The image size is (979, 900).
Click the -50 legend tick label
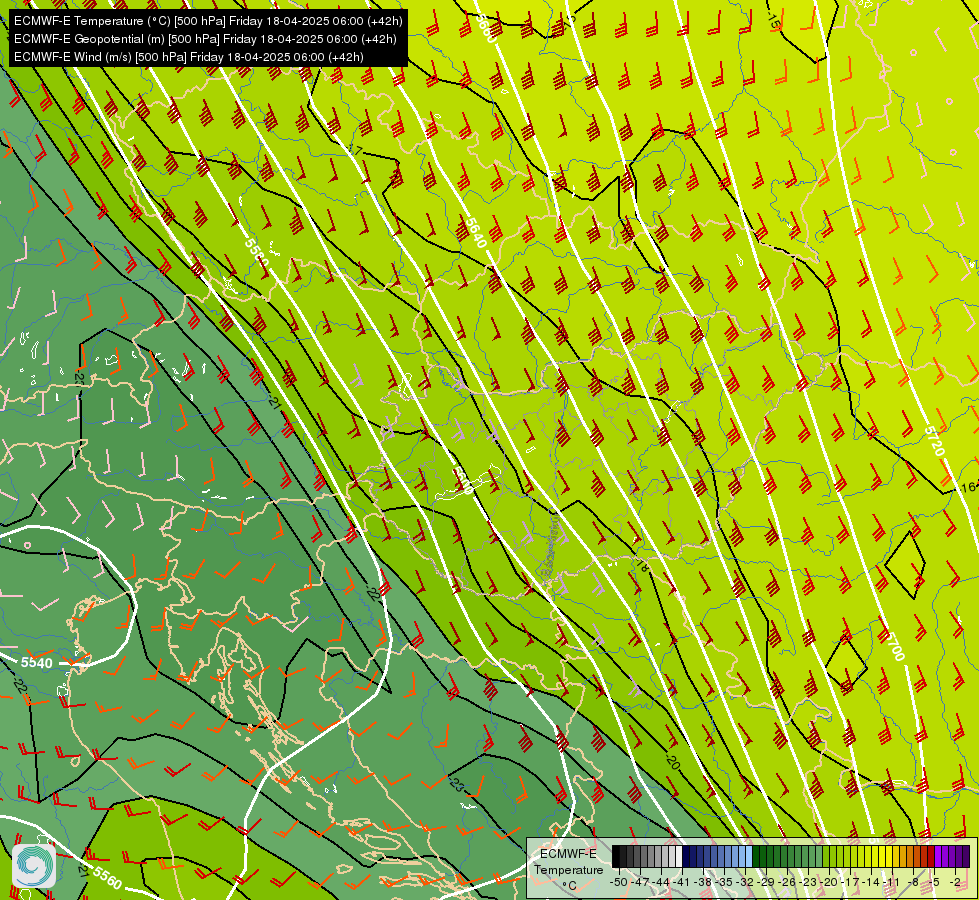(x=619, y=882)
